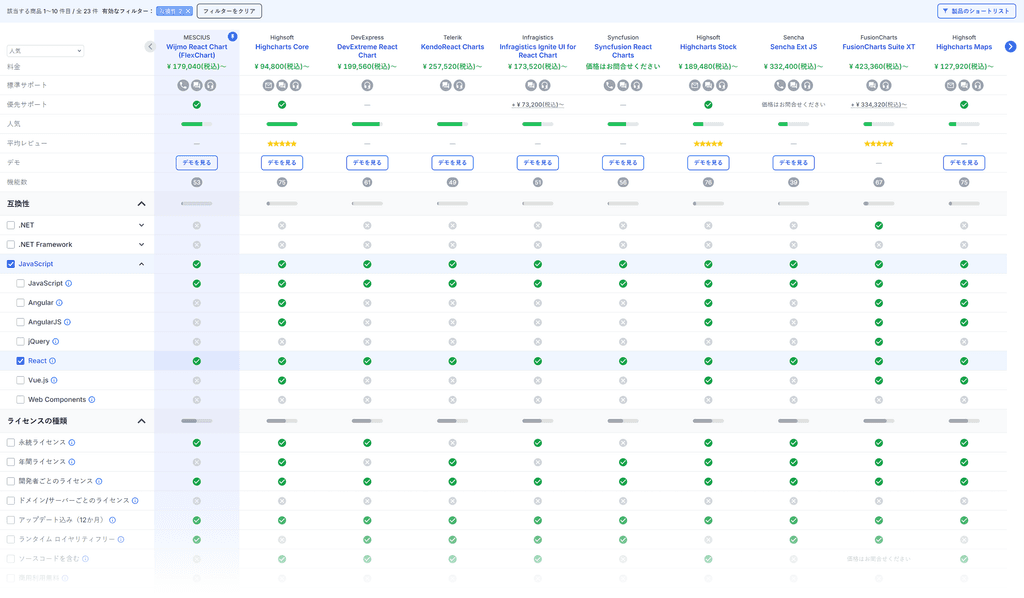Click phone support icon in Syncfusion column
This screenshot has width=1024, height=598.
[609, 86]
